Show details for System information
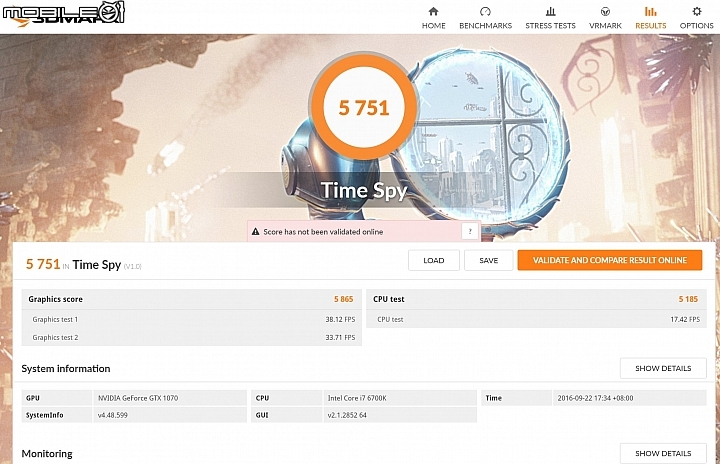 click(x=663, y=368)
